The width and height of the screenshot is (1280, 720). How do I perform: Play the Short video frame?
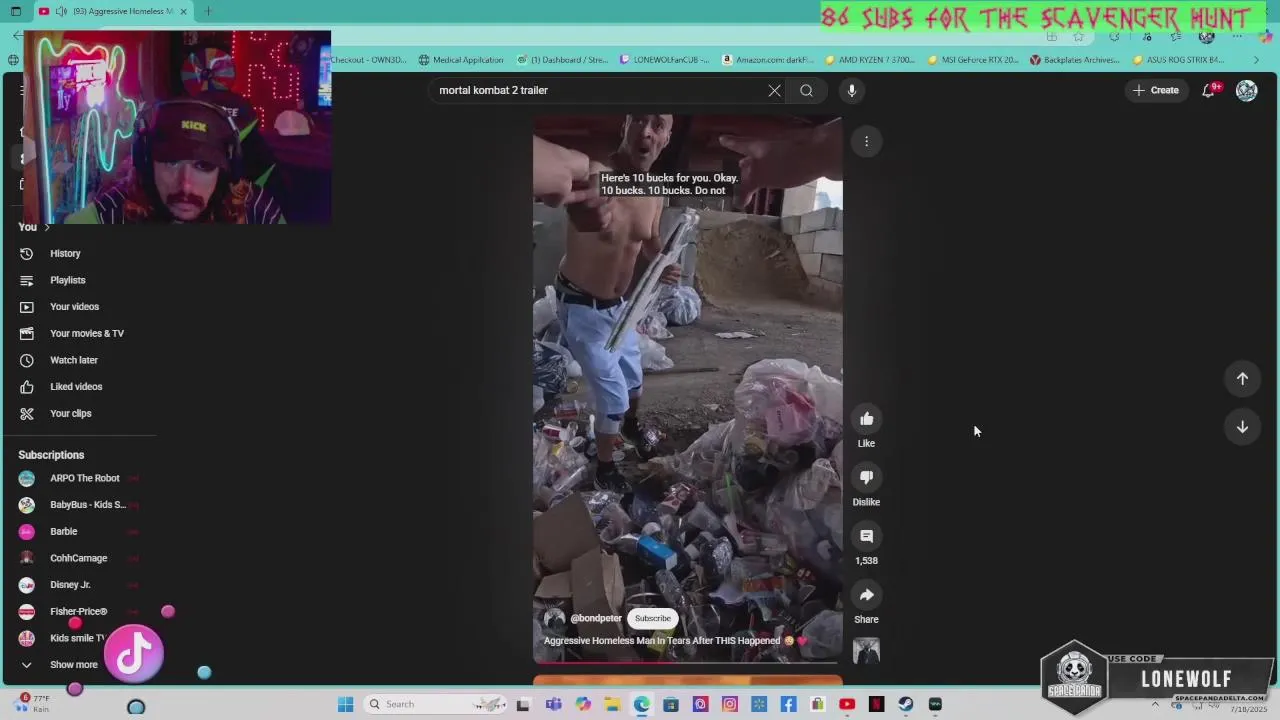point(687,388)
